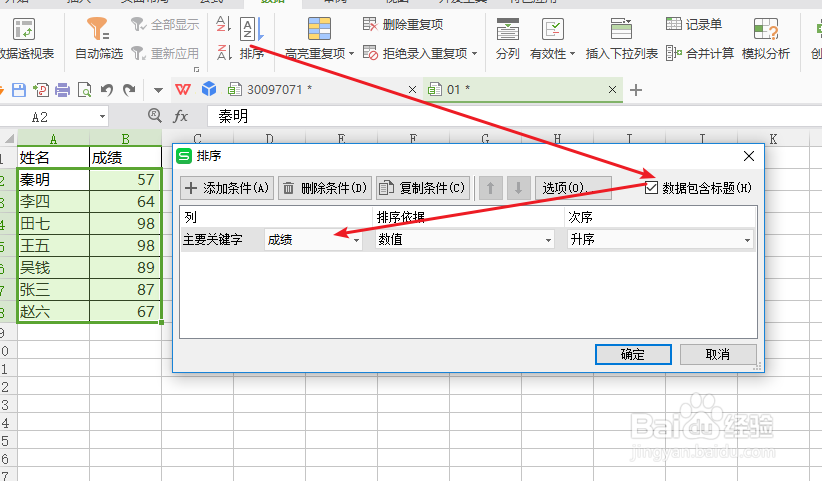Click the Save icon in quick toolbar

click(19, 90)
